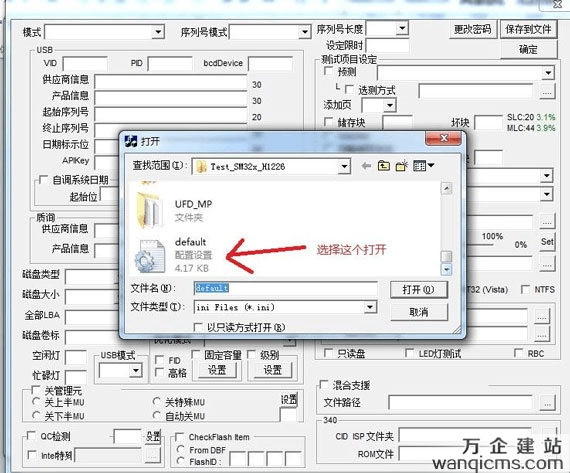Expand the 查找范围 folder dropdown

(x=344, y=167)
